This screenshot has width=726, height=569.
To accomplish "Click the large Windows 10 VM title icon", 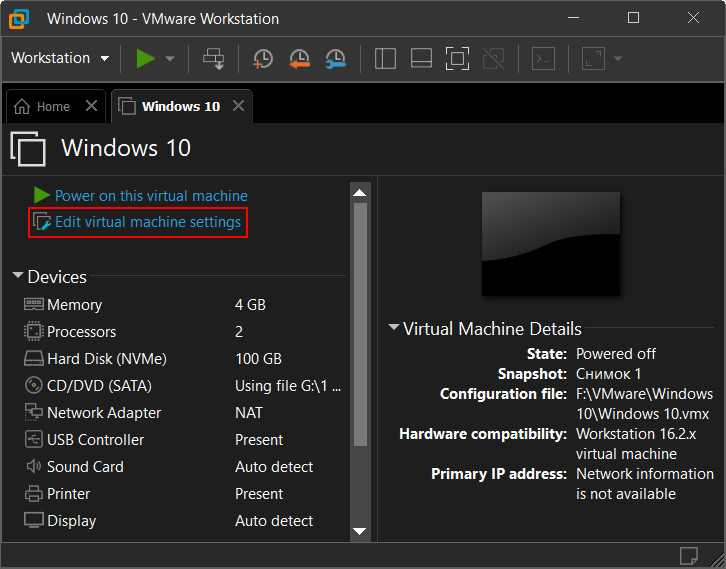I will click(28, 149).
